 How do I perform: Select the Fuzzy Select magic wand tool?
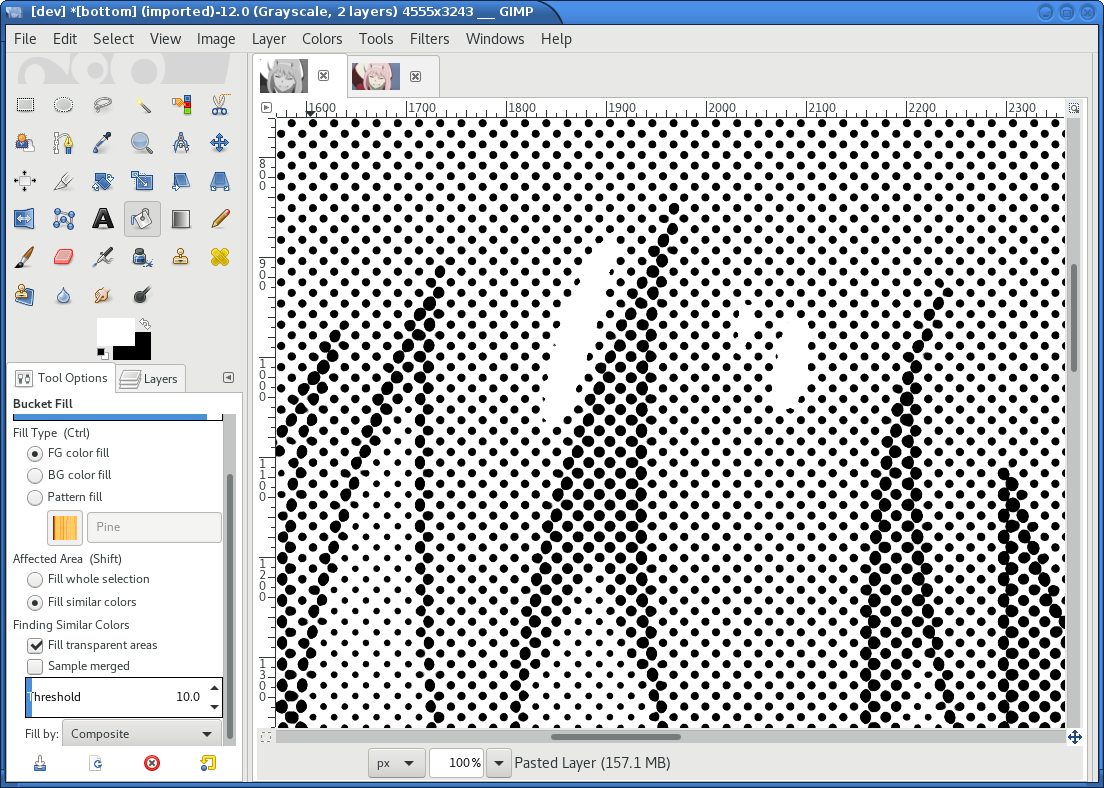pyautogui.click(x=142, y=105)
